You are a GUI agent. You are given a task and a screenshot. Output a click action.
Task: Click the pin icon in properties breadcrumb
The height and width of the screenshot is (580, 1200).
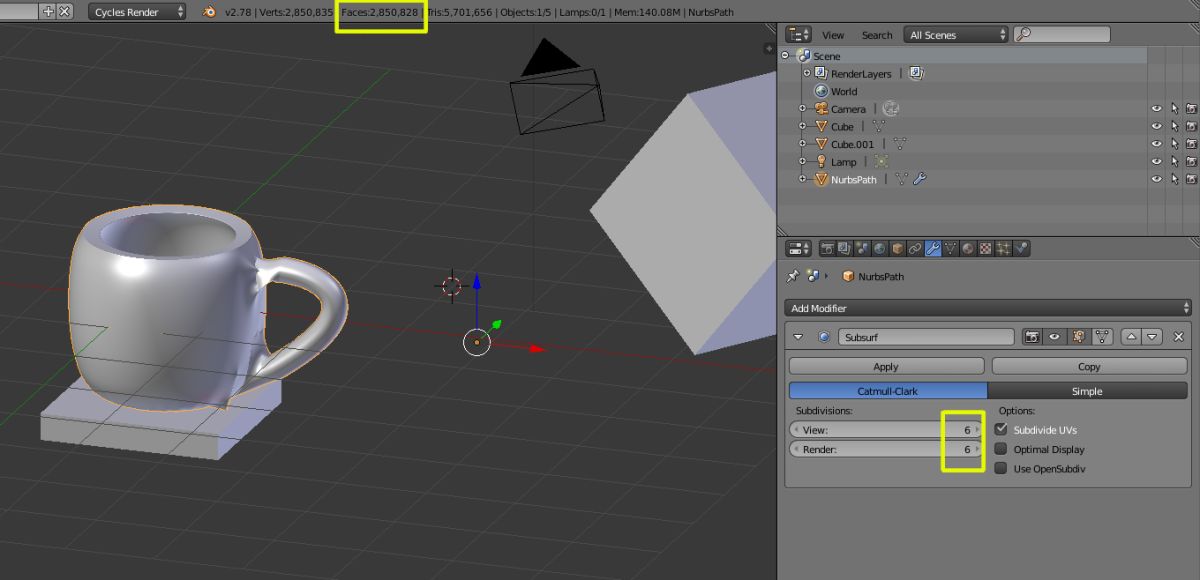792,276
